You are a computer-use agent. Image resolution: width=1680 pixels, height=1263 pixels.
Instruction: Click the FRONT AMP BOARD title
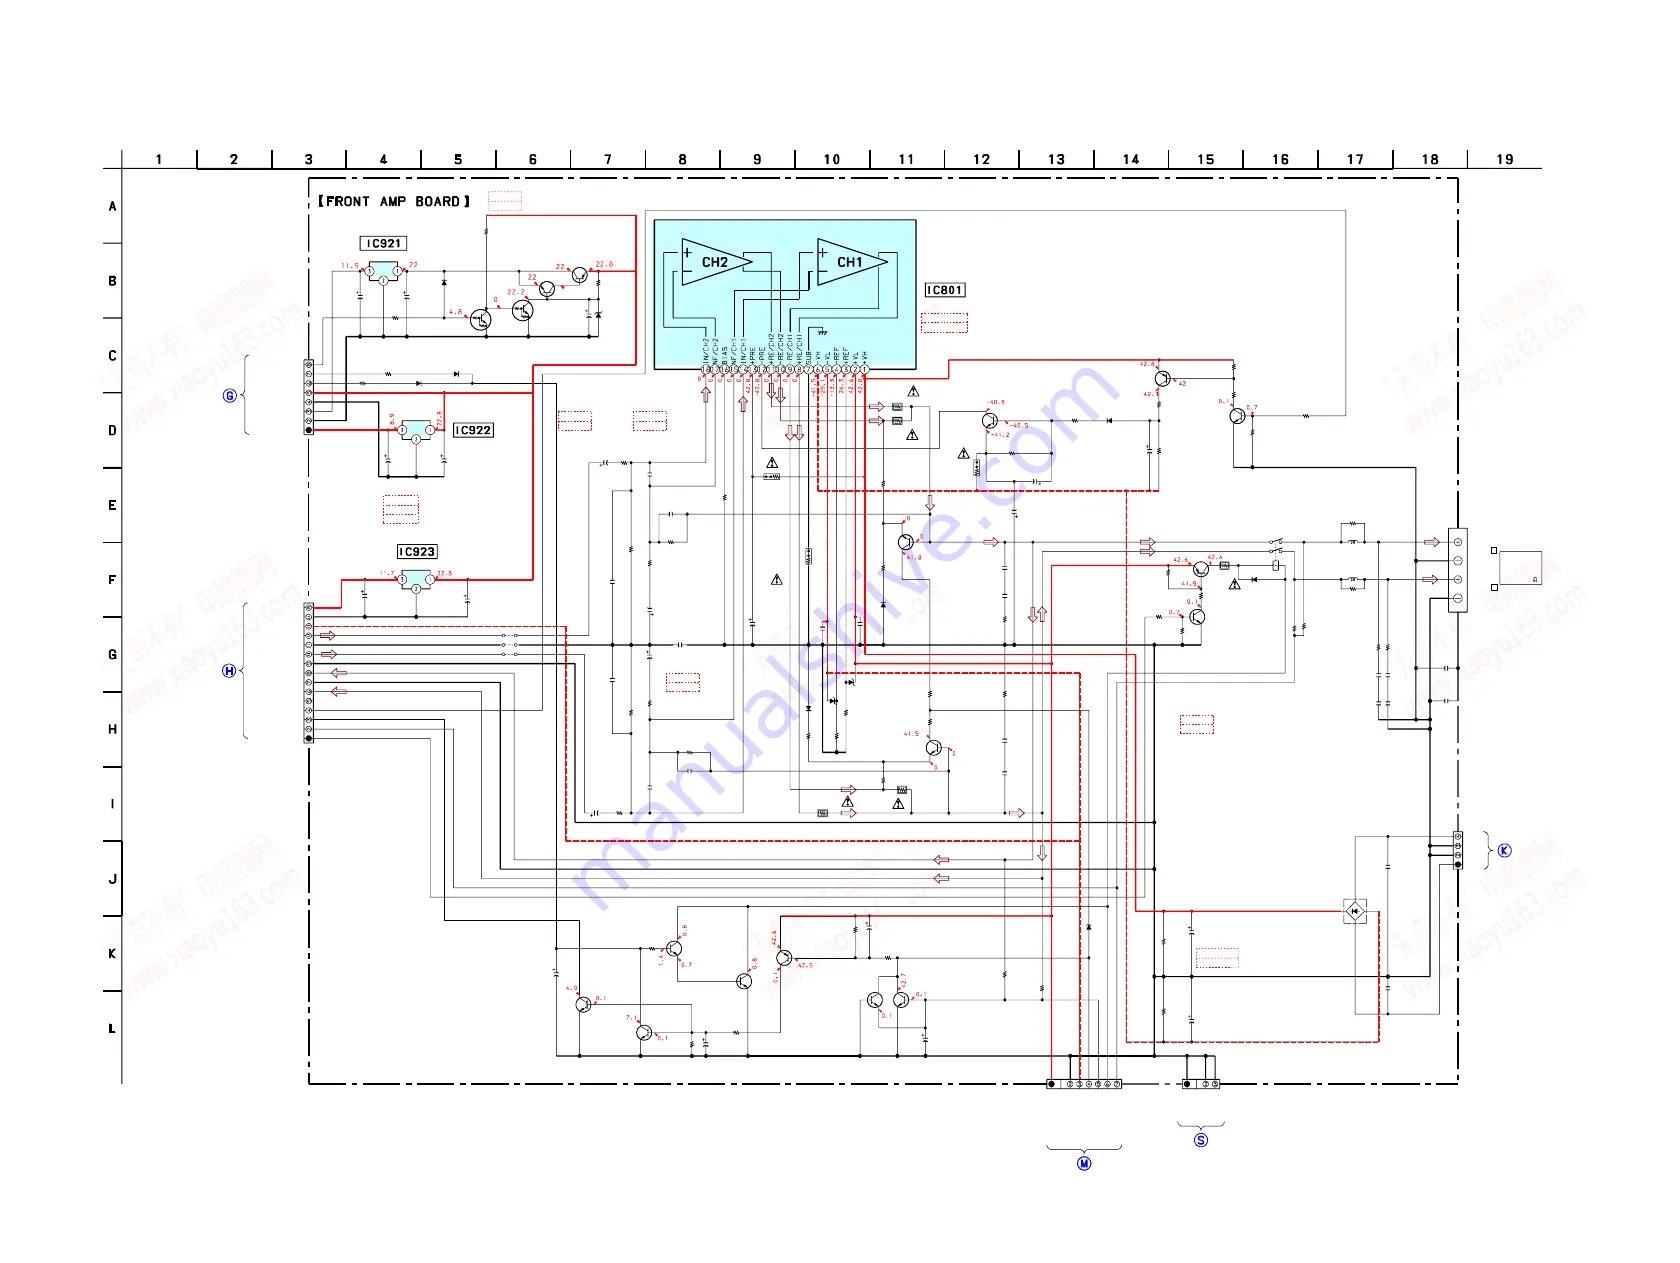tap(393, 201)
